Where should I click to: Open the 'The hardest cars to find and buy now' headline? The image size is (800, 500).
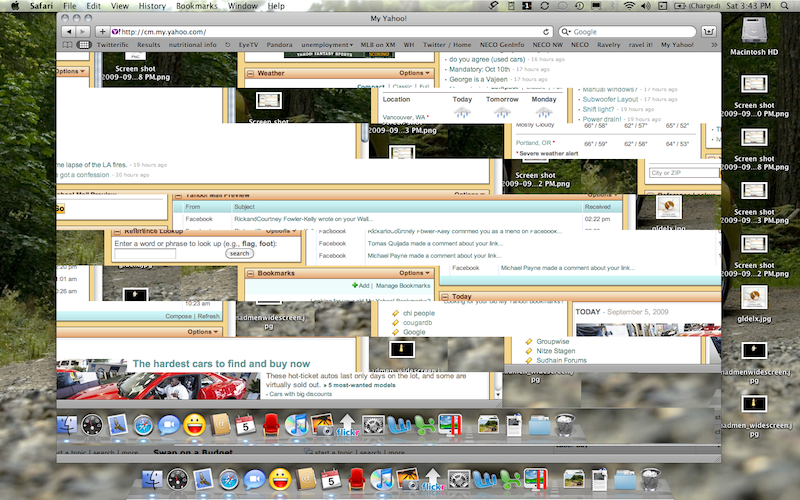tap(221, 364)
